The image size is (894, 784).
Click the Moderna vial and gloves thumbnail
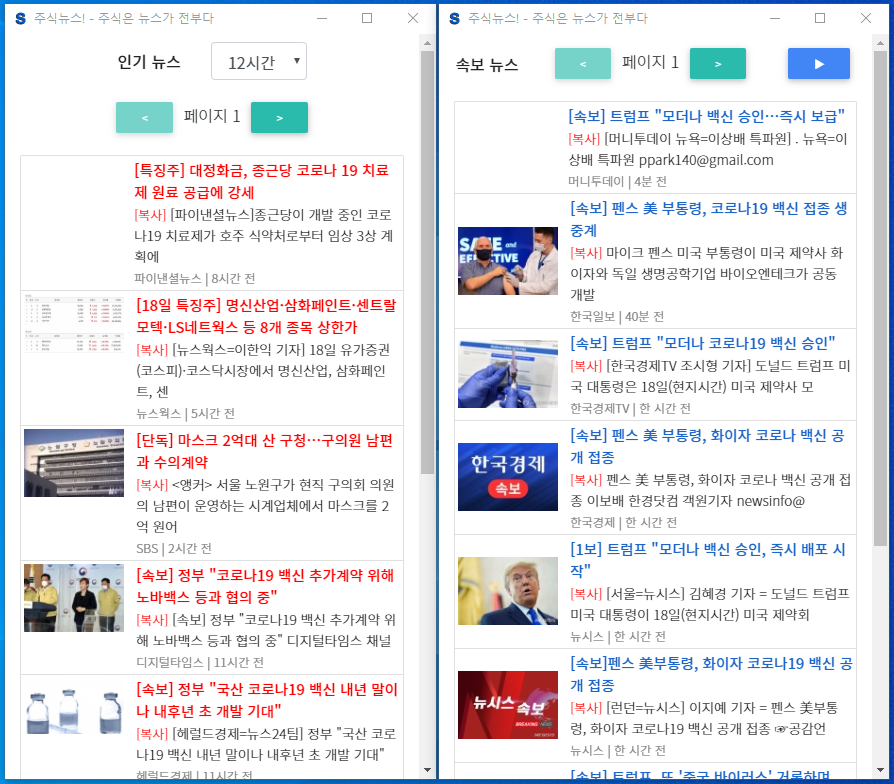[508, 374]
